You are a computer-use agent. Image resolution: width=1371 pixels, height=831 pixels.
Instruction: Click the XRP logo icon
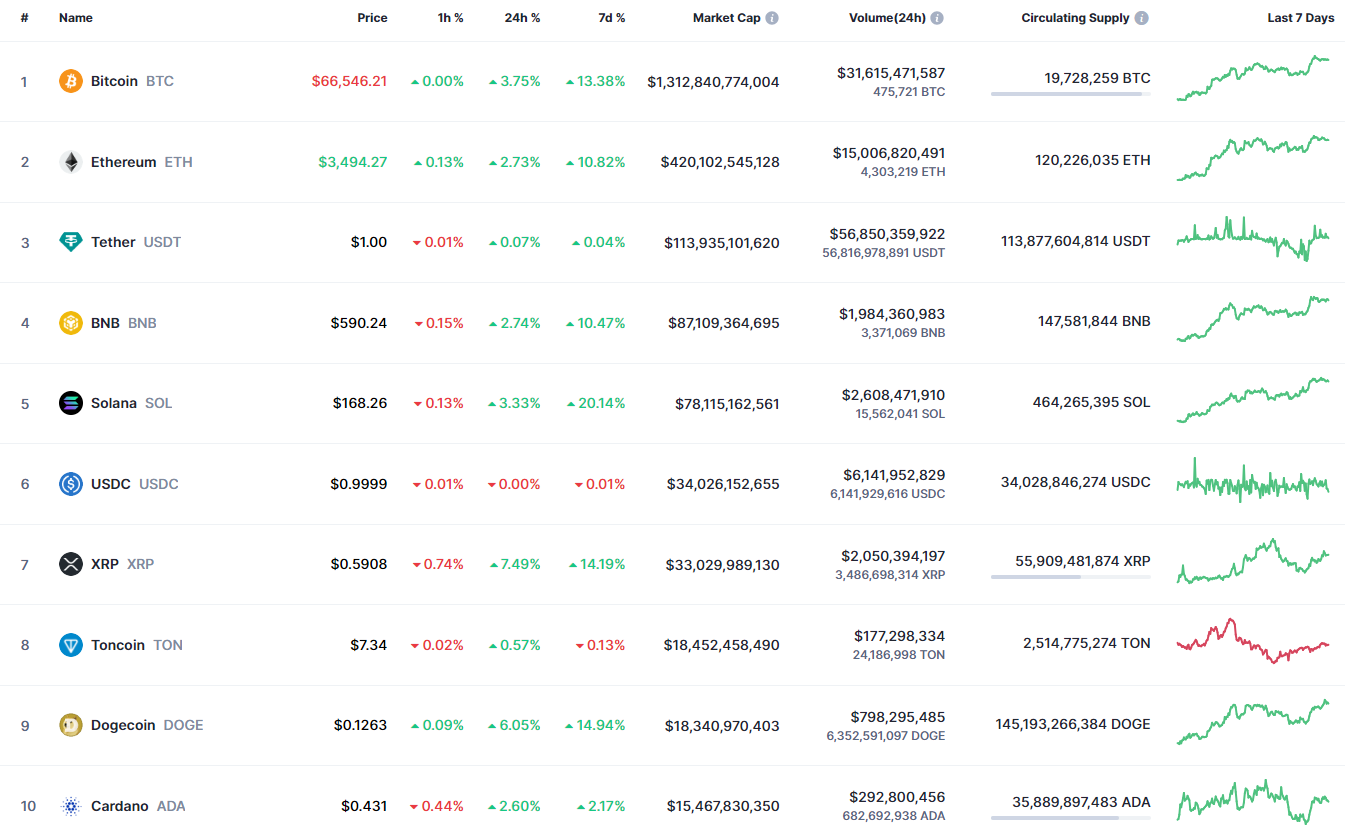(x=70, y=564)
